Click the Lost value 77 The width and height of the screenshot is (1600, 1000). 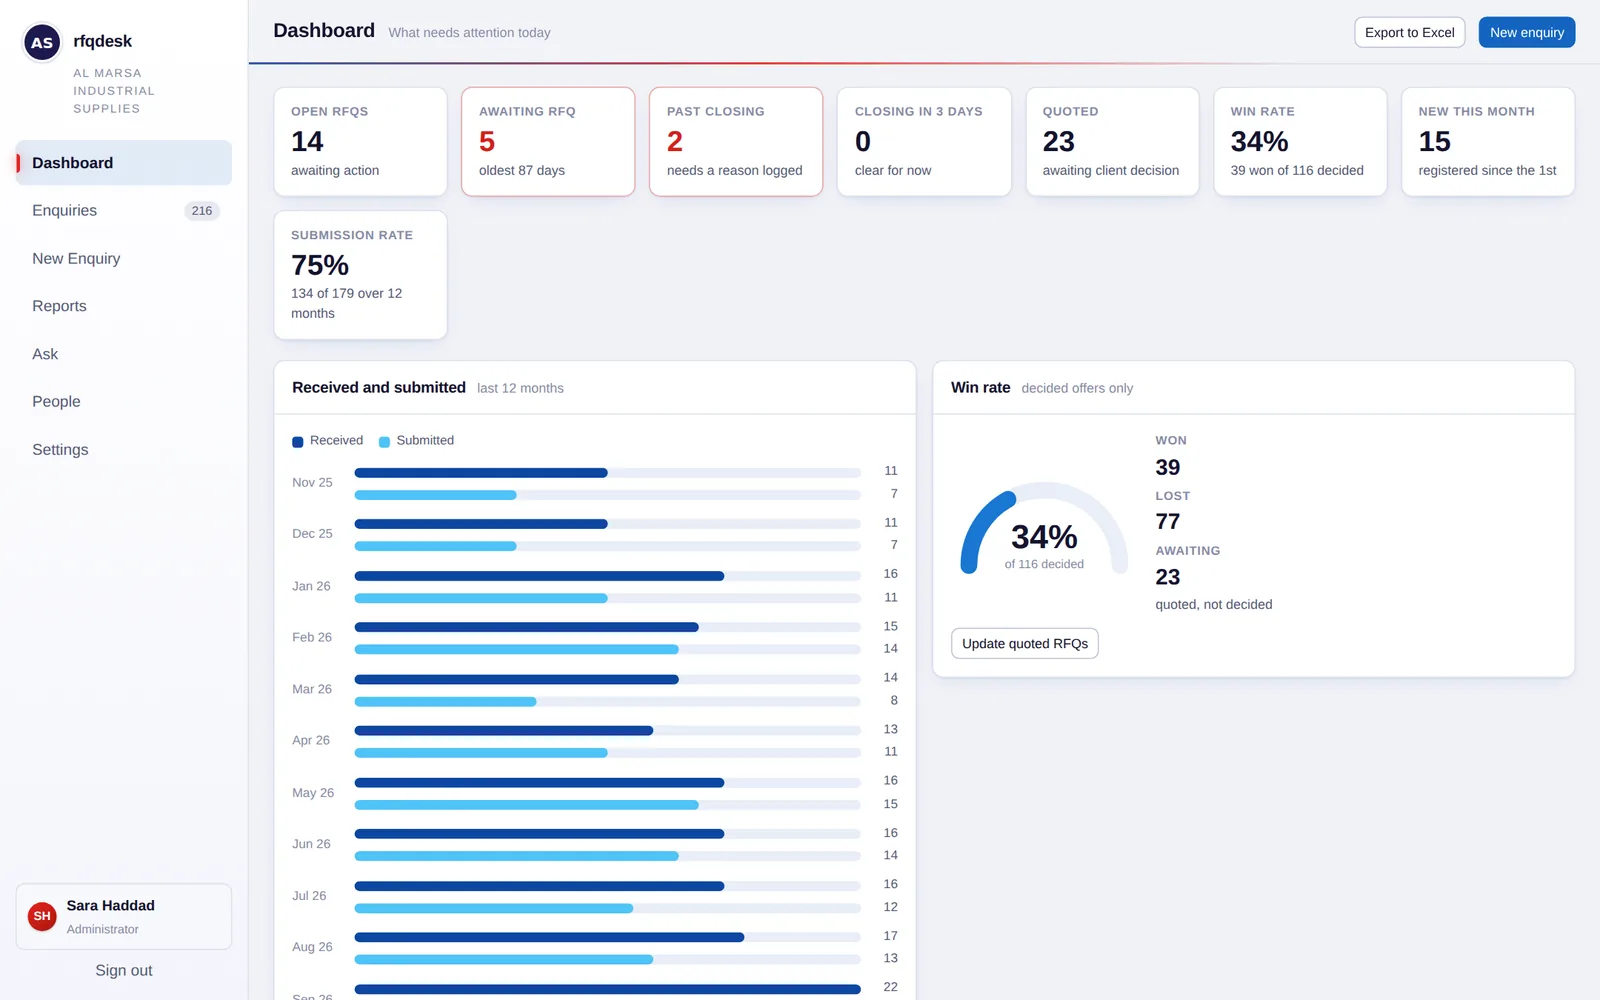tap(1167, 522)
